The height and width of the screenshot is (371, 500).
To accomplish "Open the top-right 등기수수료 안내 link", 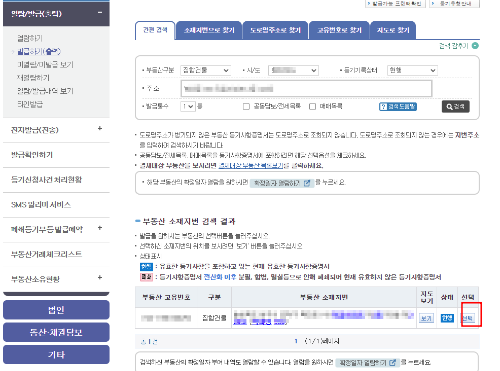I will [x=455, y=4].
